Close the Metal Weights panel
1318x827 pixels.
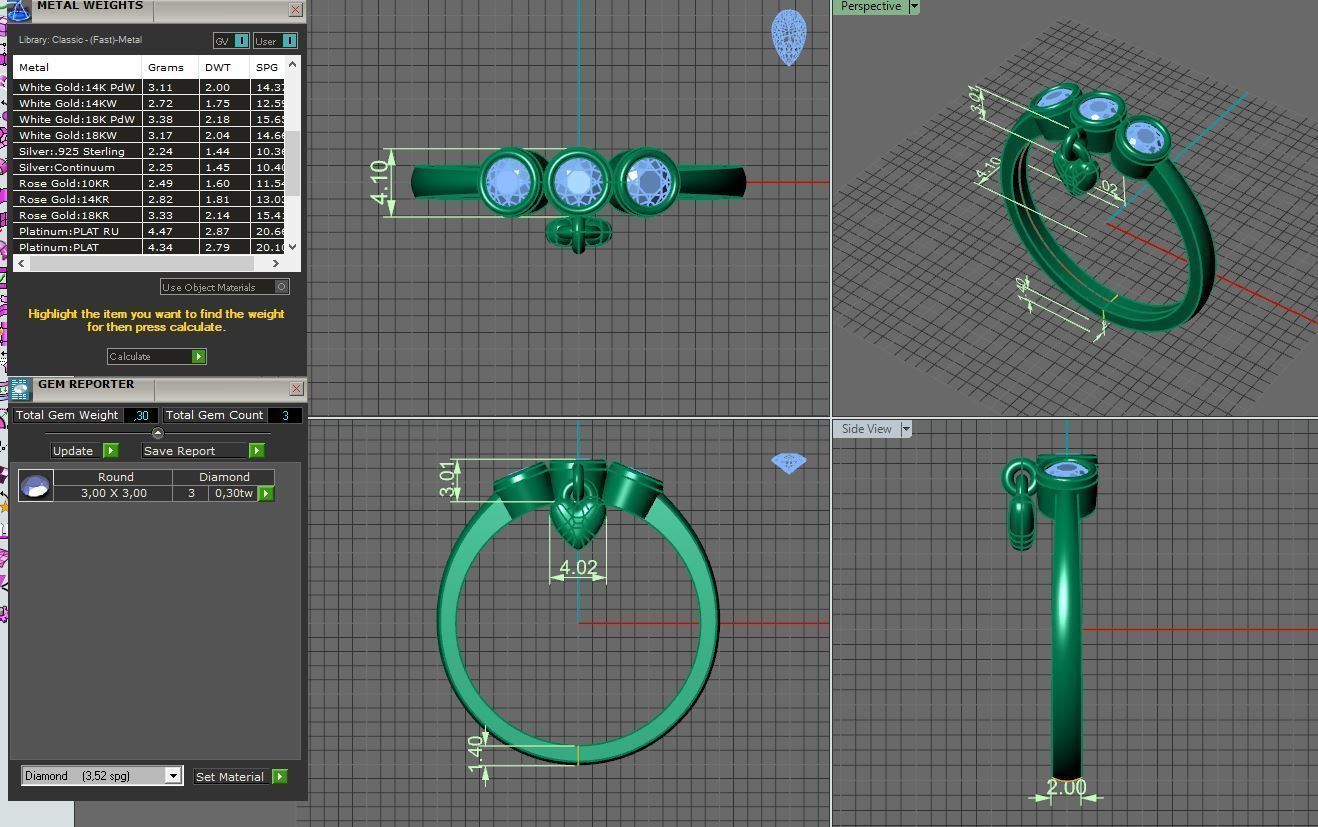tap(296, 9)
